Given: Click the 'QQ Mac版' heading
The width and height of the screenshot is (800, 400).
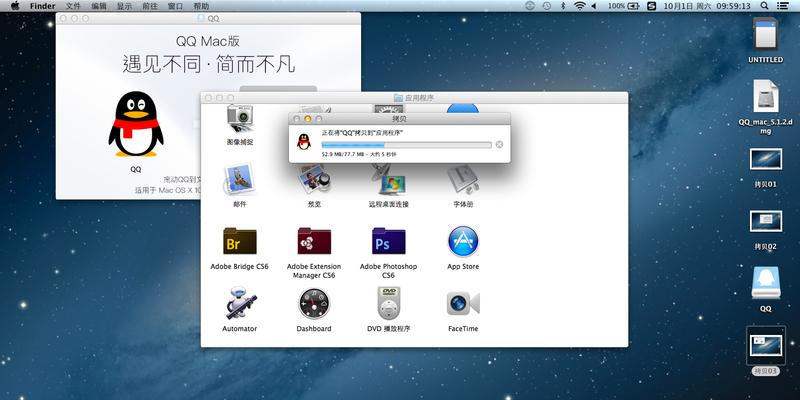Looking at the screenshot, I should pyautogui.click(x=208, y=41).
